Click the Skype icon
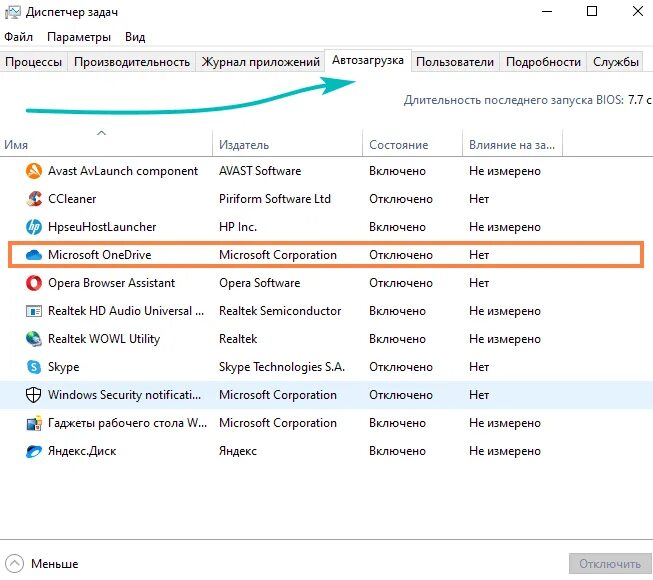Viewport: 653px width, 580px height. pos(34,367)
